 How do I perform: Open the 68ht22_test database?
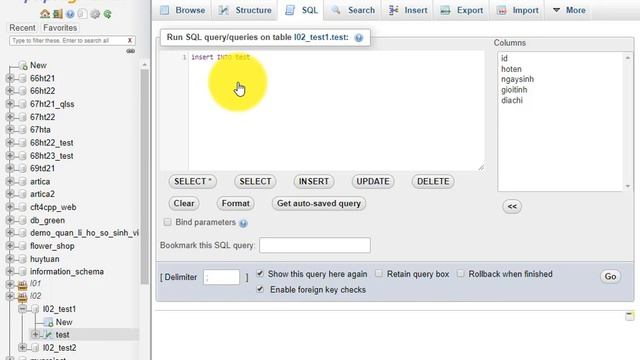[x=51, y=143]
